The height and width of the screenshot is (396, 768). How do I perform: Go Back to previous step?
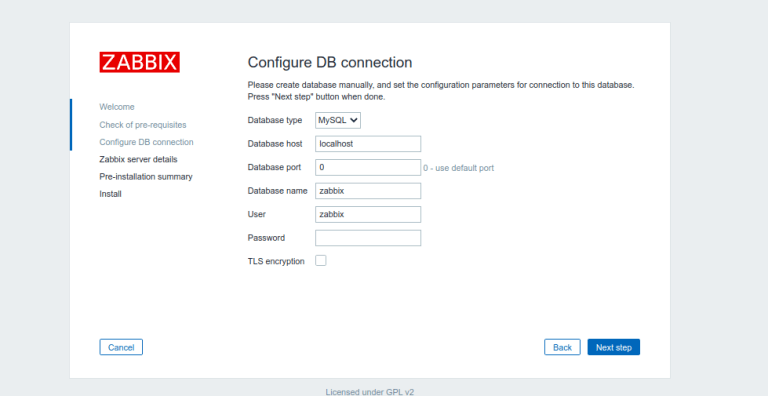click(562, 347)
